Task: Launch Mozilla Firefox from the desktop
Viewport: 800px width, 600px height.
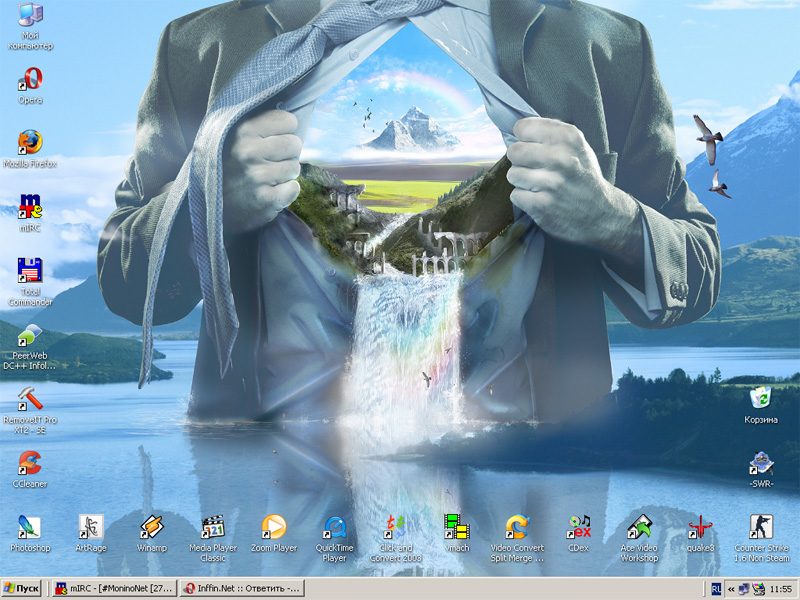Action: click(30, 142)
